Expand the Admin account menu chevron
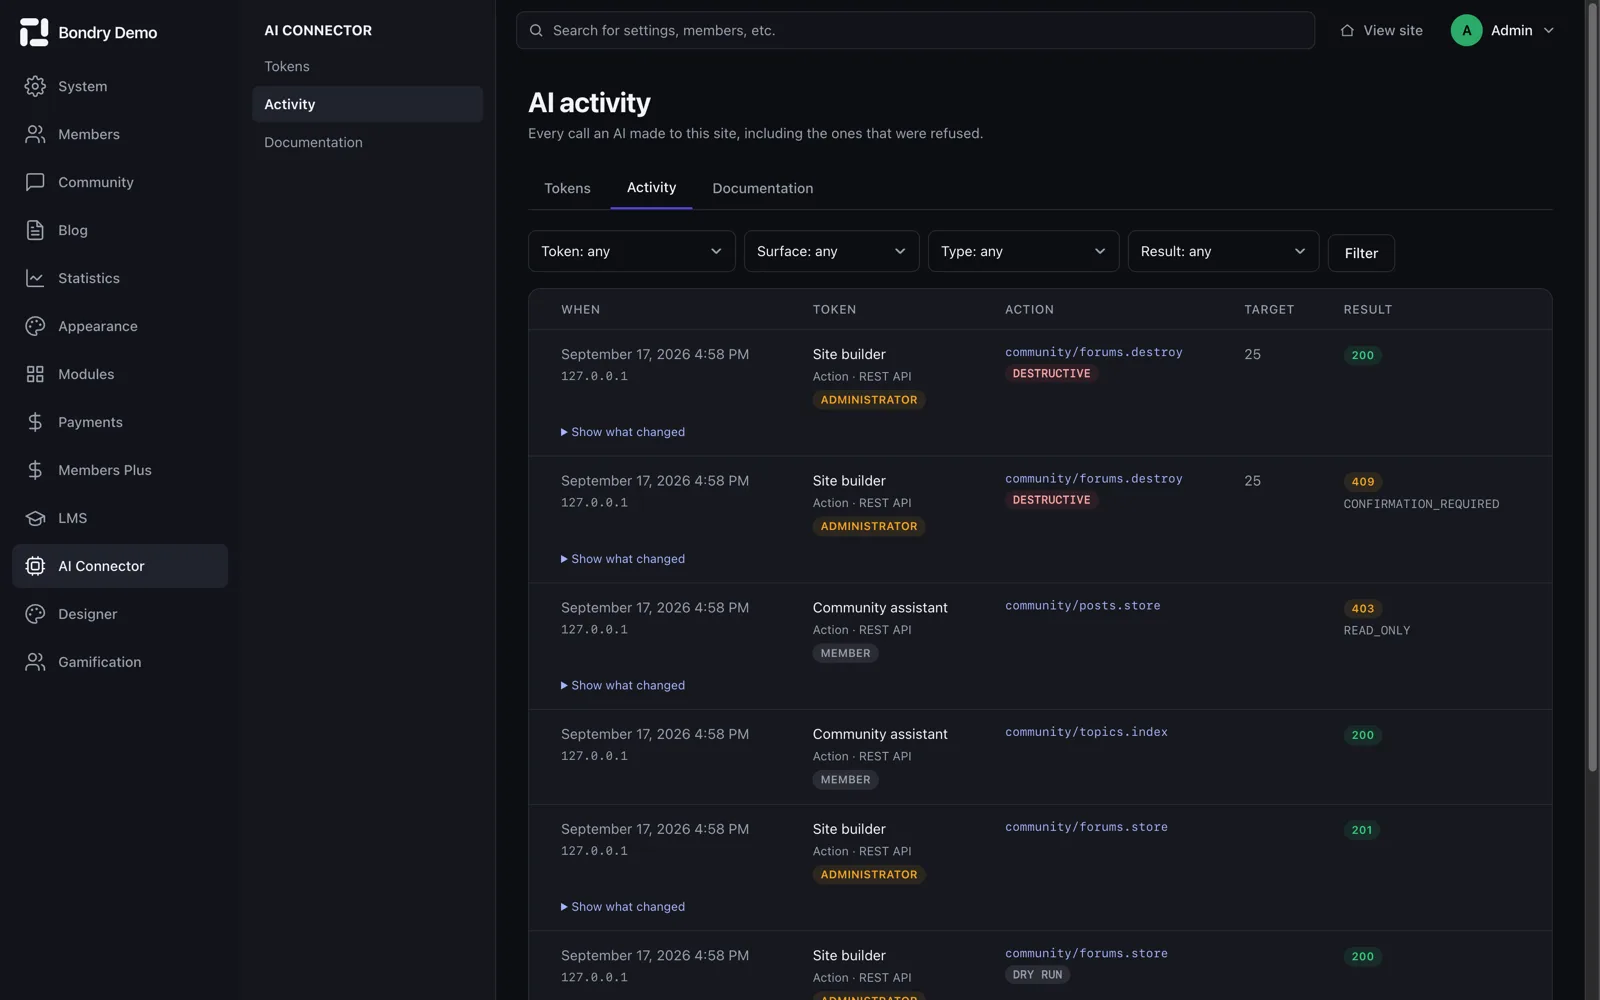 click(x=1548, y=30)
